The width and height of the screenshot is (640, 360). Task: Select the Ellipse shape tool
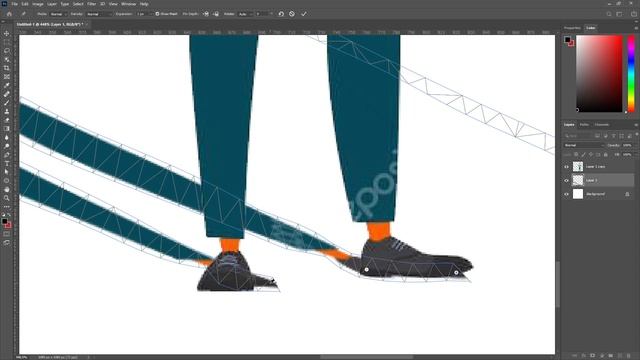(x=7, y=180)
